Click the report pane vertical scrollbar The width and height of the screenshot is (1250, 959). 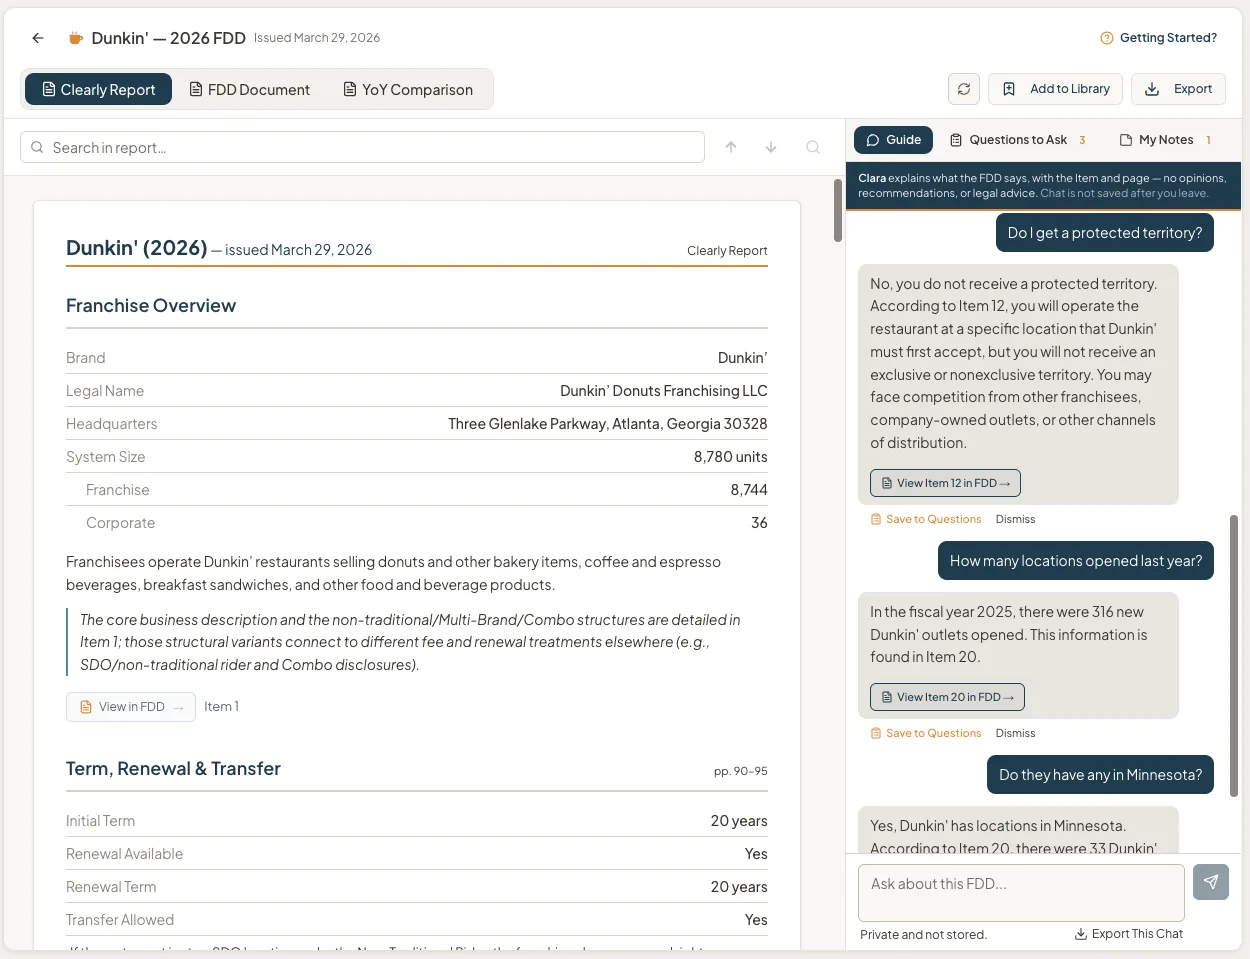pos(838,210)
